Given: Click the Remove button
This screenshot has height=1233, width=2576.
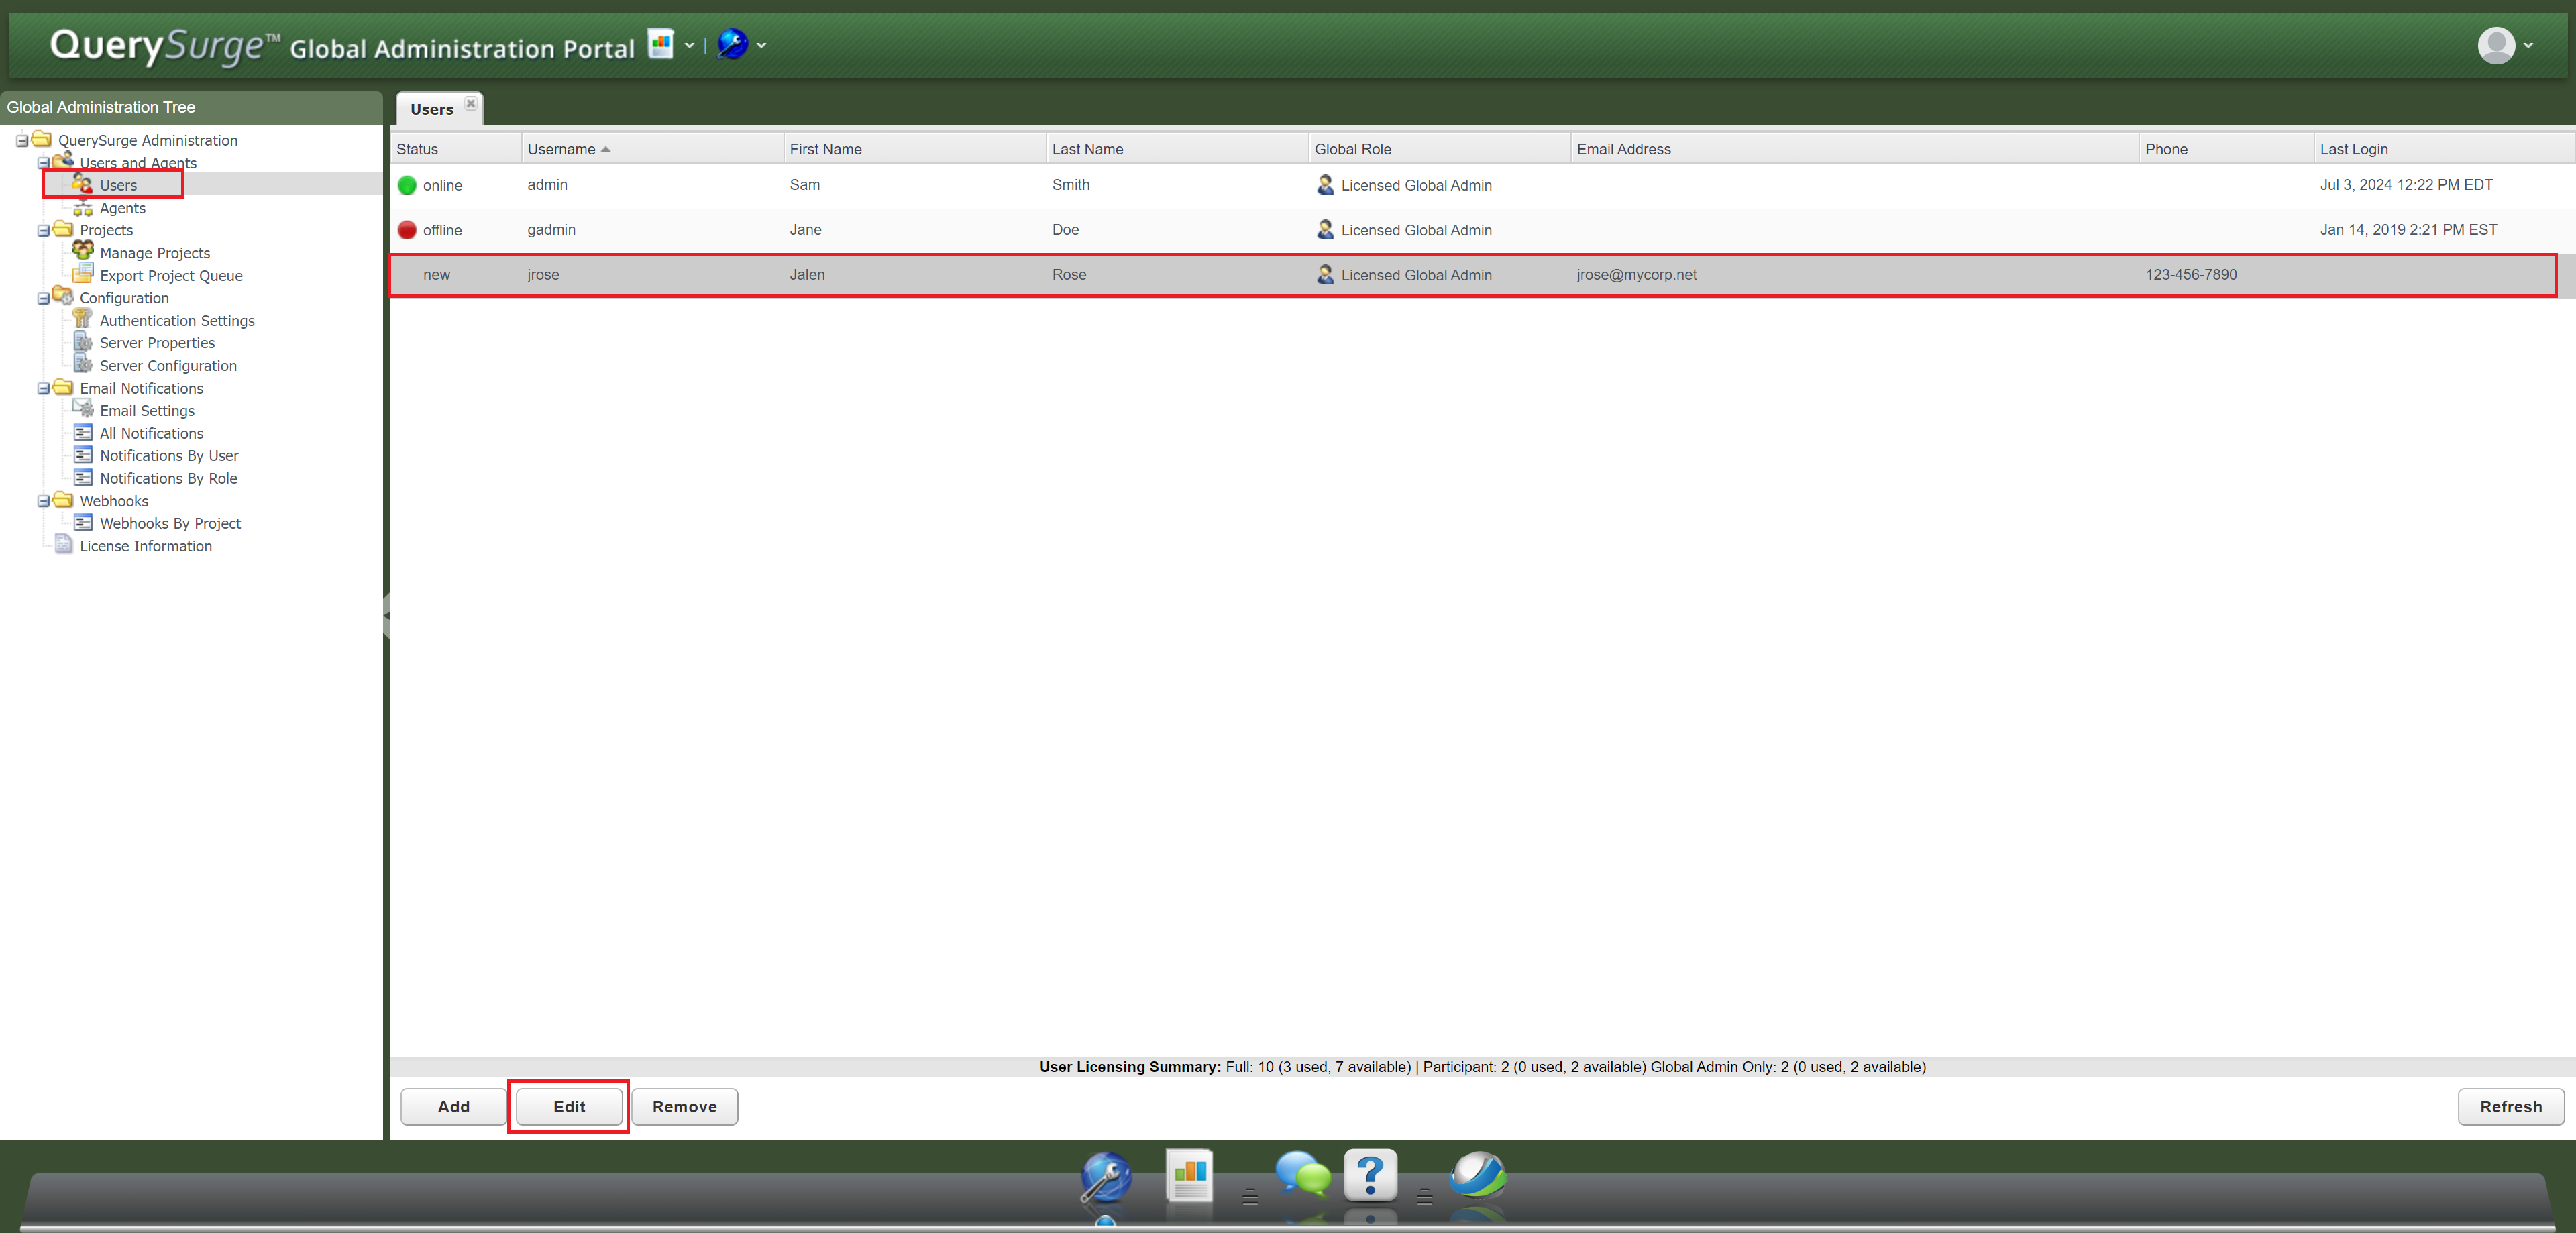Looking at the screenshot, I should pos(684,1106).
